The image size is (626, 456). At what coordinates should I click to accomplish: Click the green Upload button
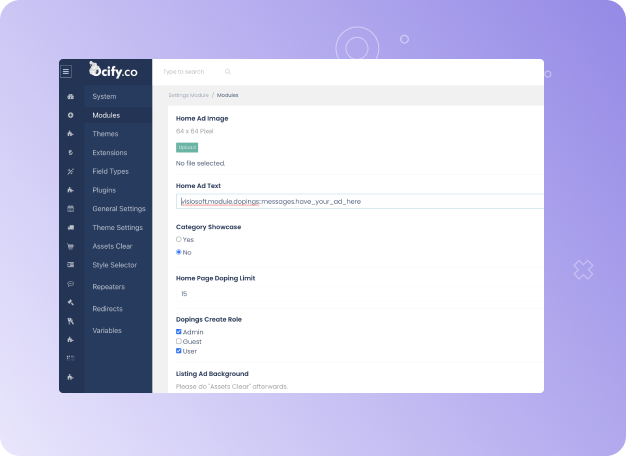click(x=187, y=147)
